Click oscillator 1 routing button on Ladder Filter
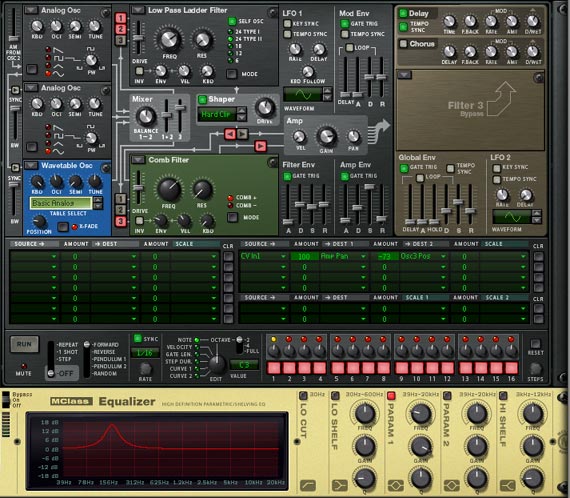Image resolution: width=570 pixels, height=498 pixels. 121,18
